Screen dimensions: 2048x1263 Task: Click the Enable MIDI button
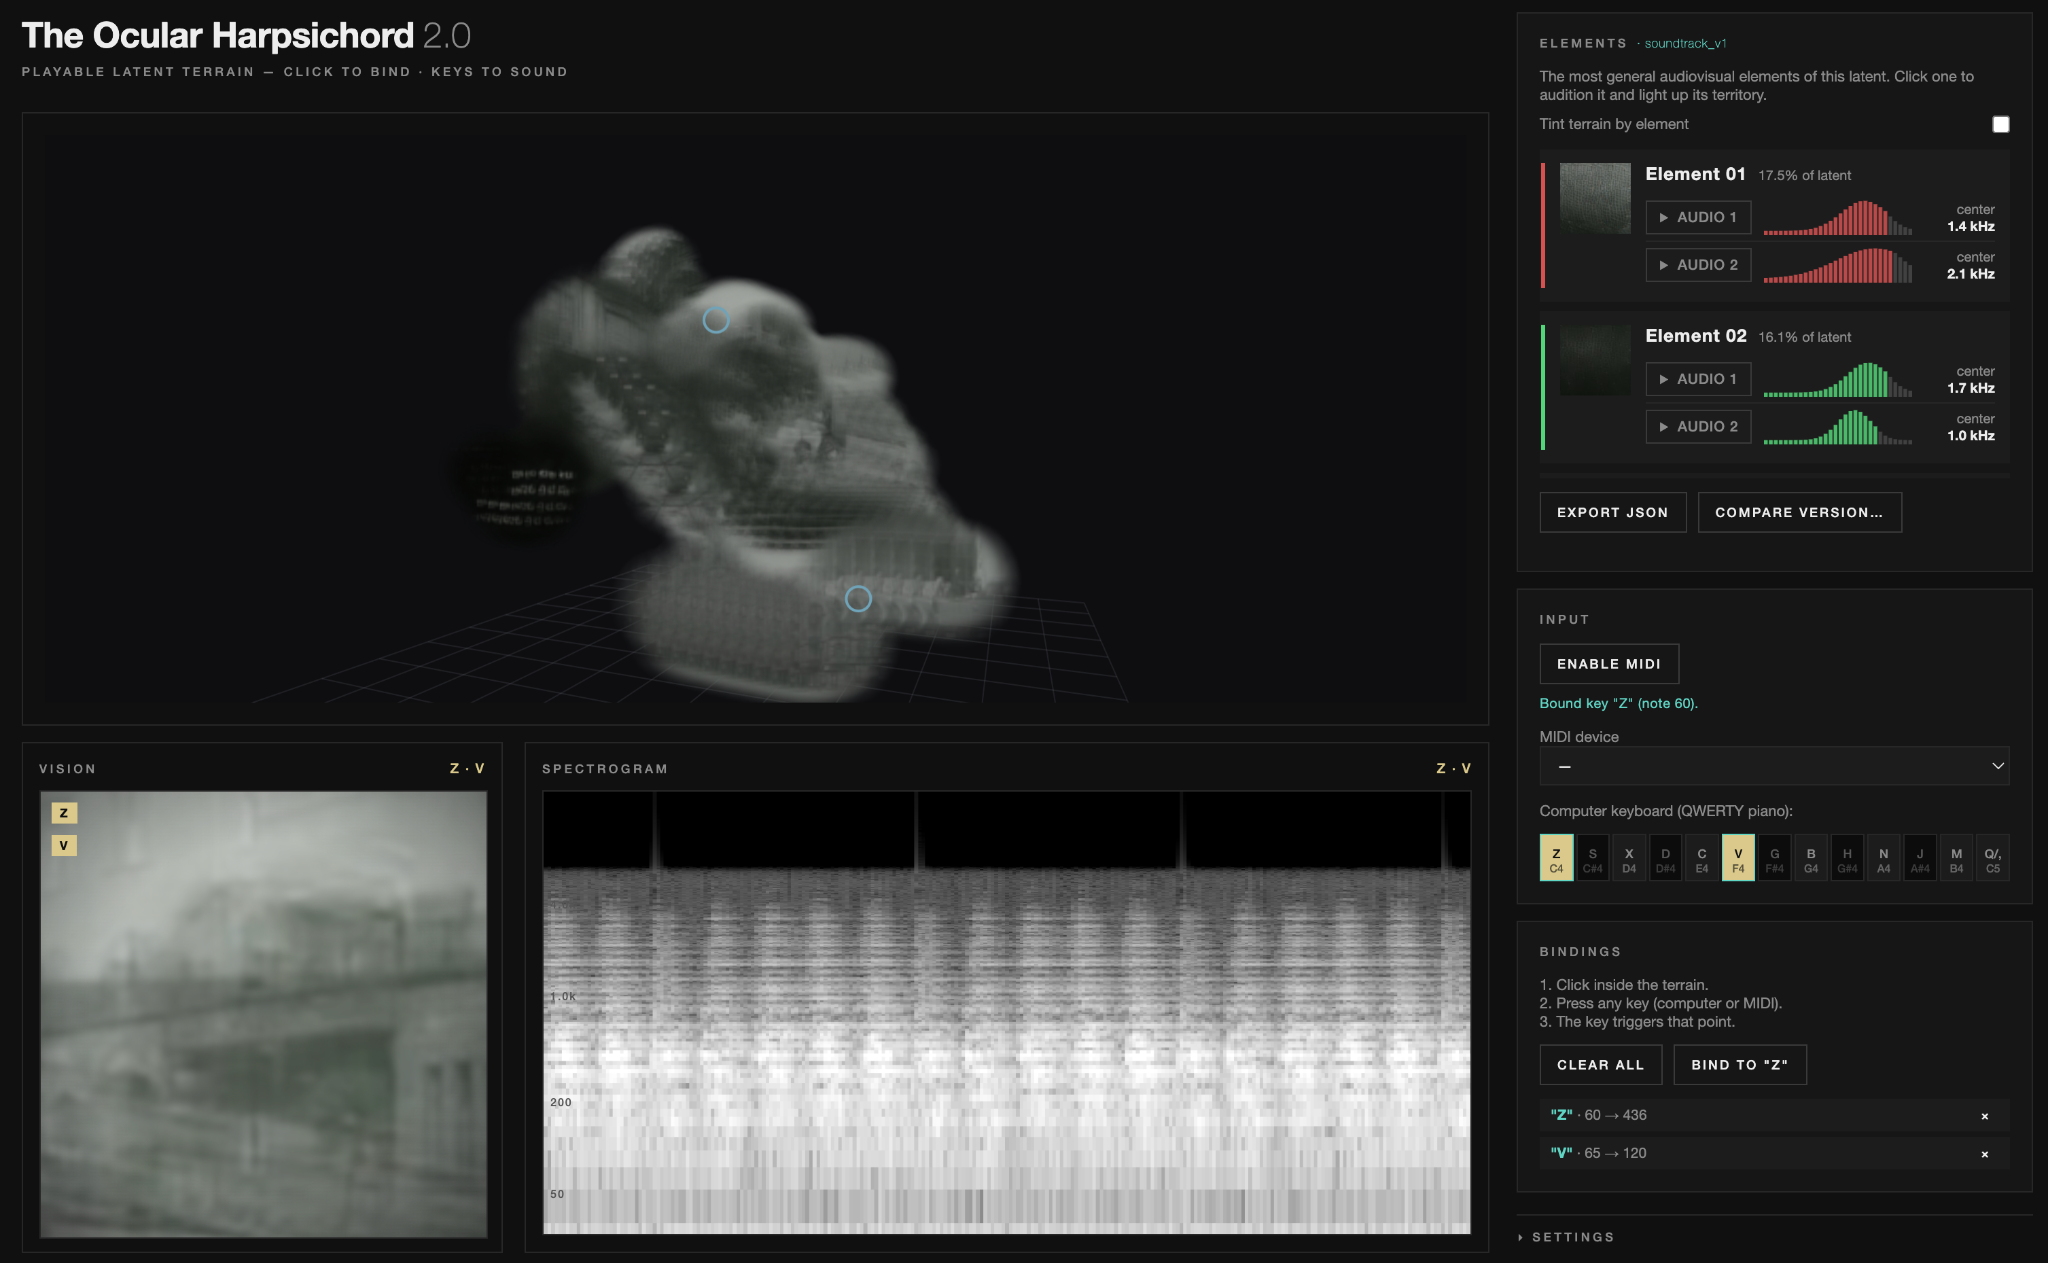[x=1608, y=664]
